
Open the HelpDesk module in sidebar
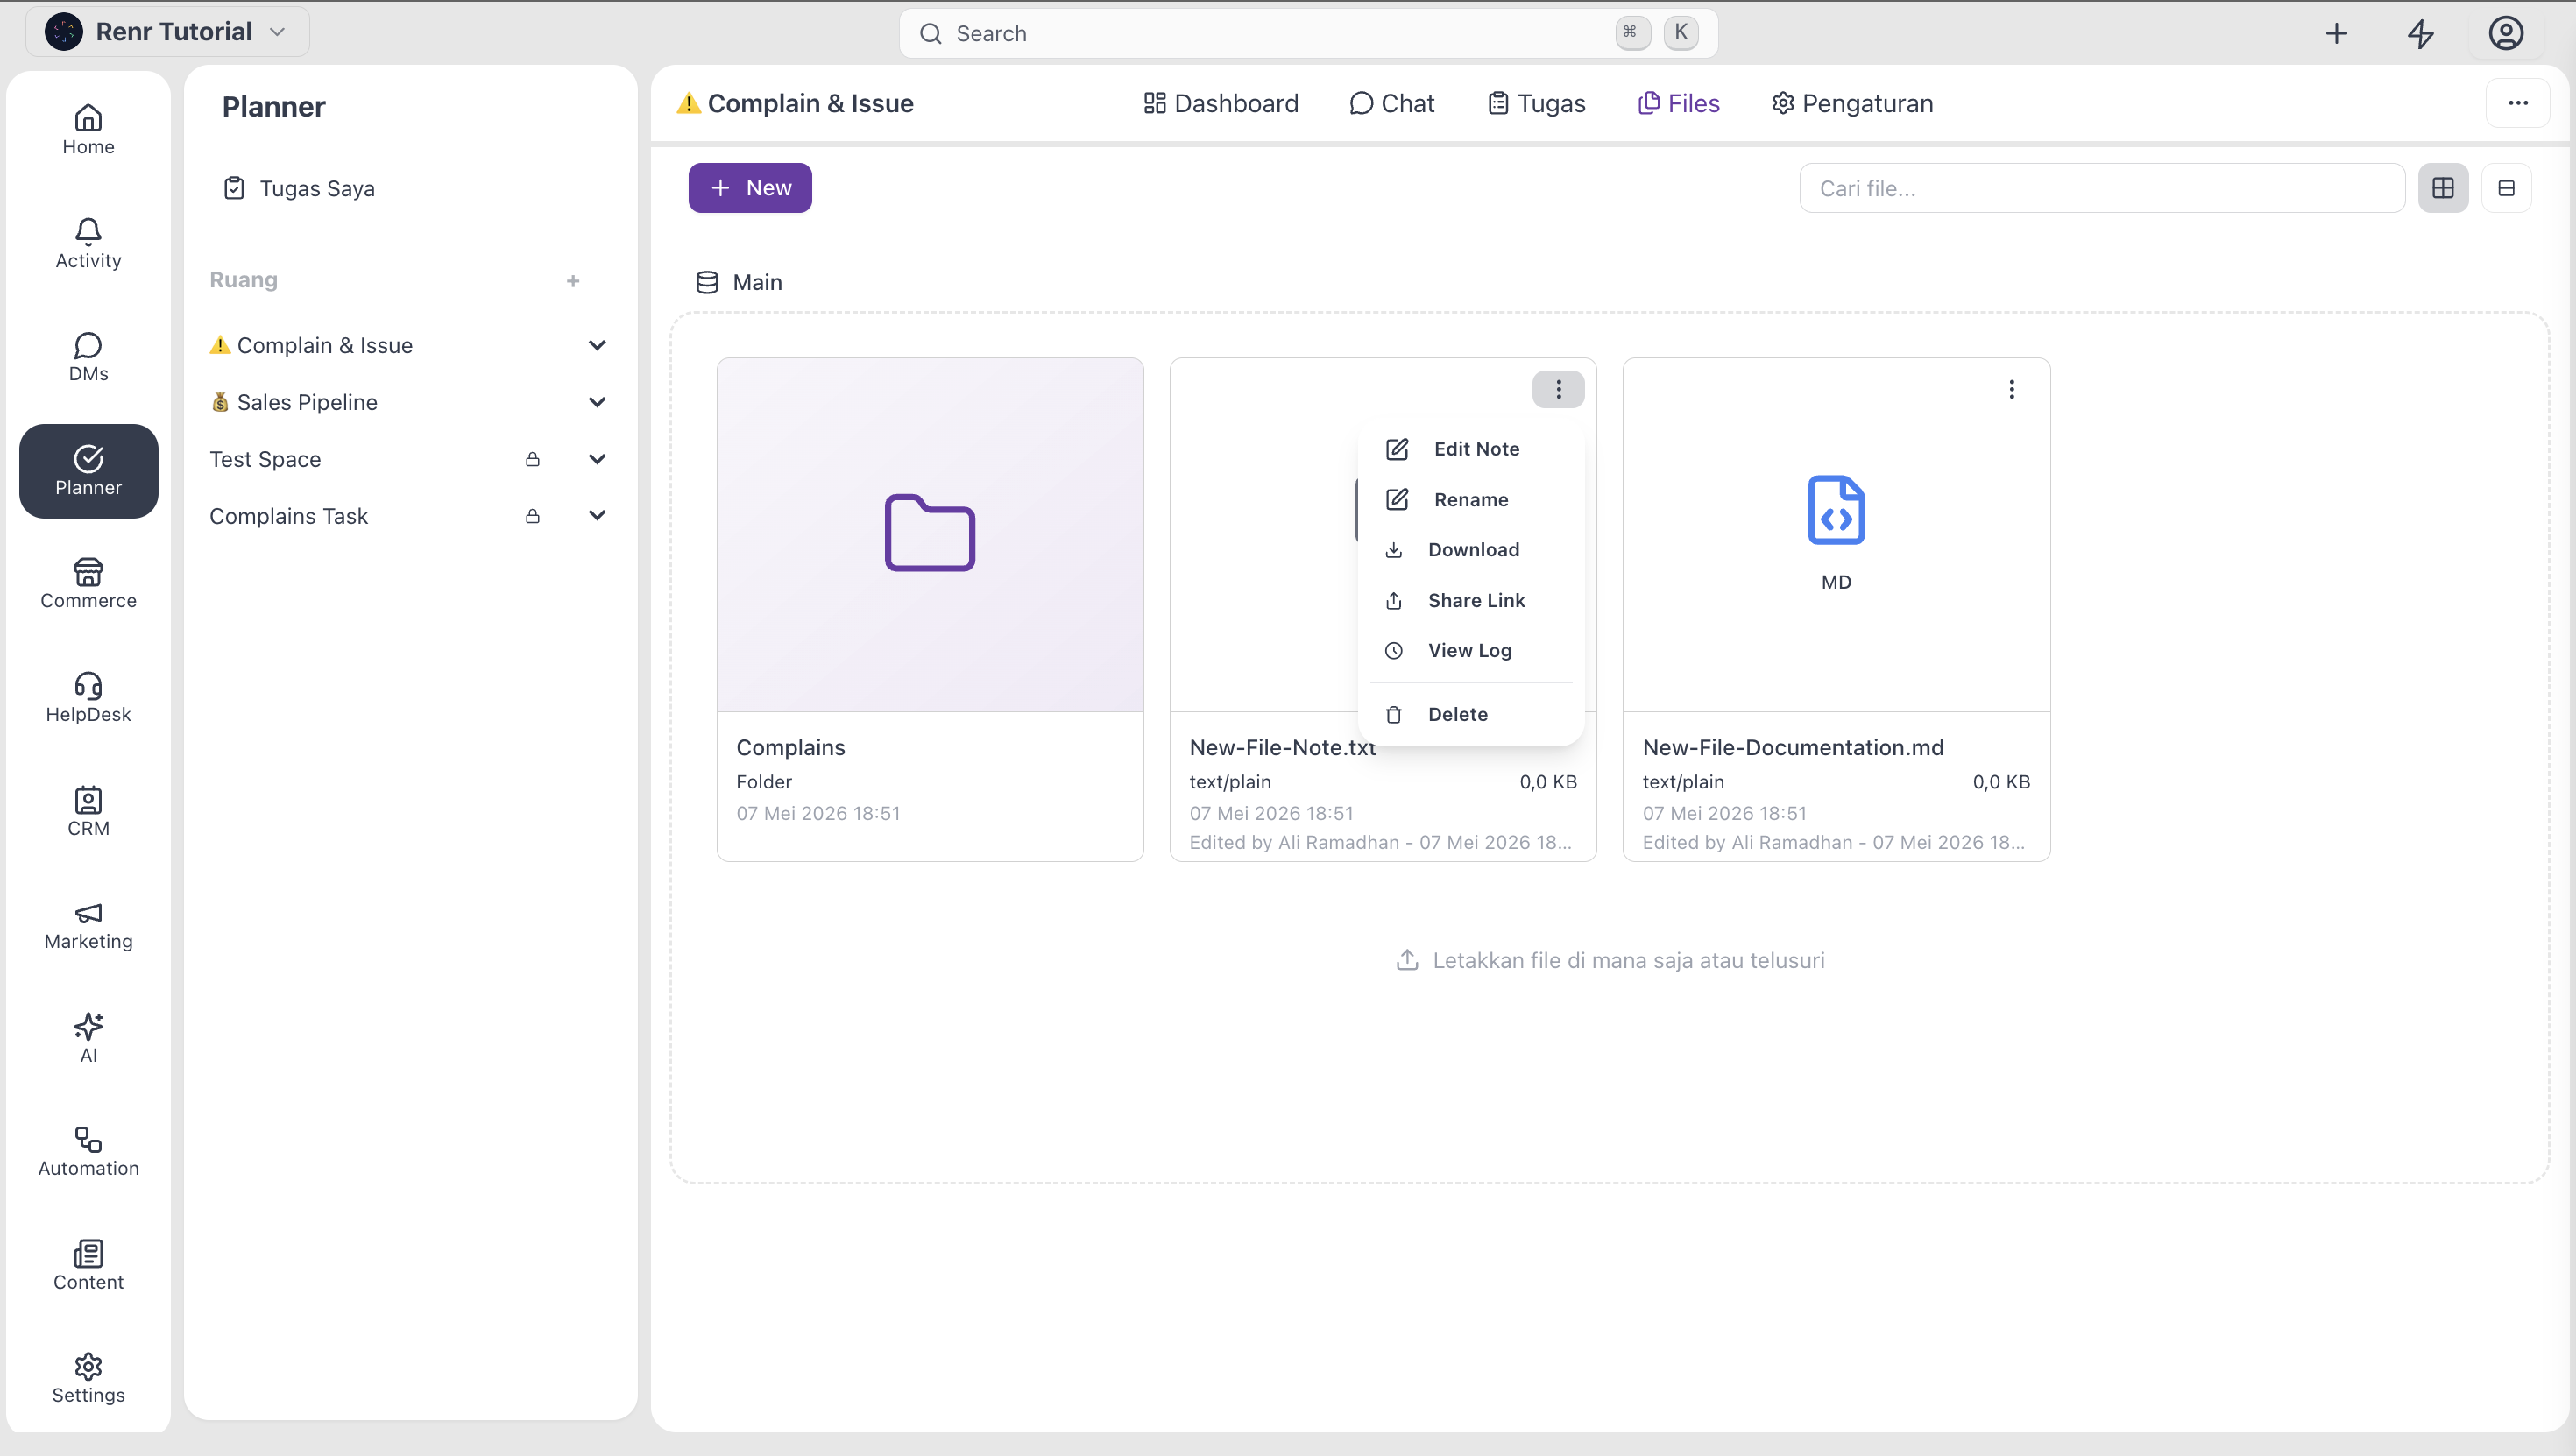pyautogui.click(x=88, y=698)
